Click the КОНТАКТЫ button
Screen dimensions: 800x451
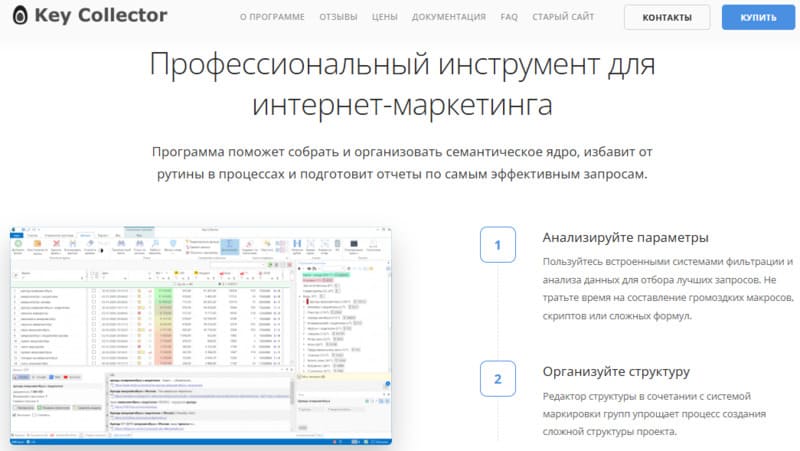click(667, 17)
